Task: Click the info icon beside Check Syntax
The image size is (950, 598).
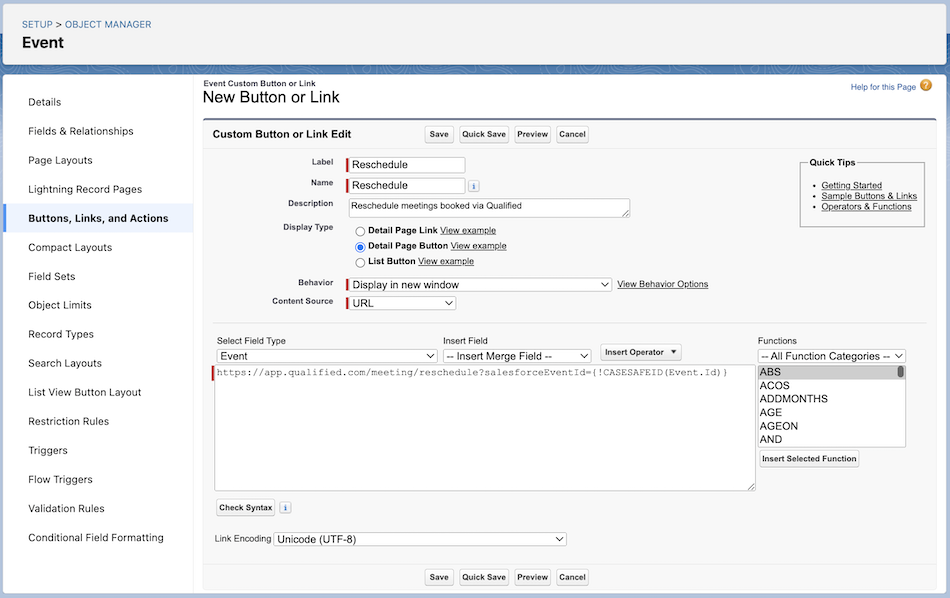Action: (x=285, y=508)
